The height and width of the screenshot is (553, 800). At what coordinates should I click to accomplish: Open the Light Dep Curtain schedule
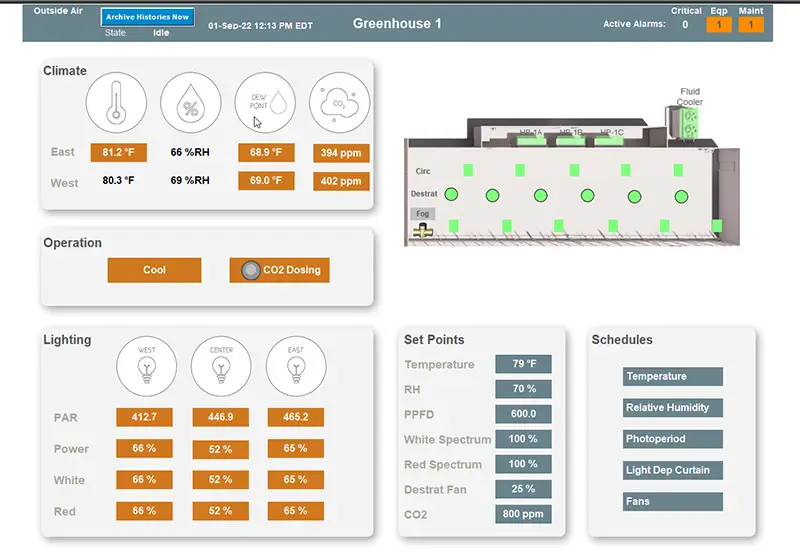(672, 470)
